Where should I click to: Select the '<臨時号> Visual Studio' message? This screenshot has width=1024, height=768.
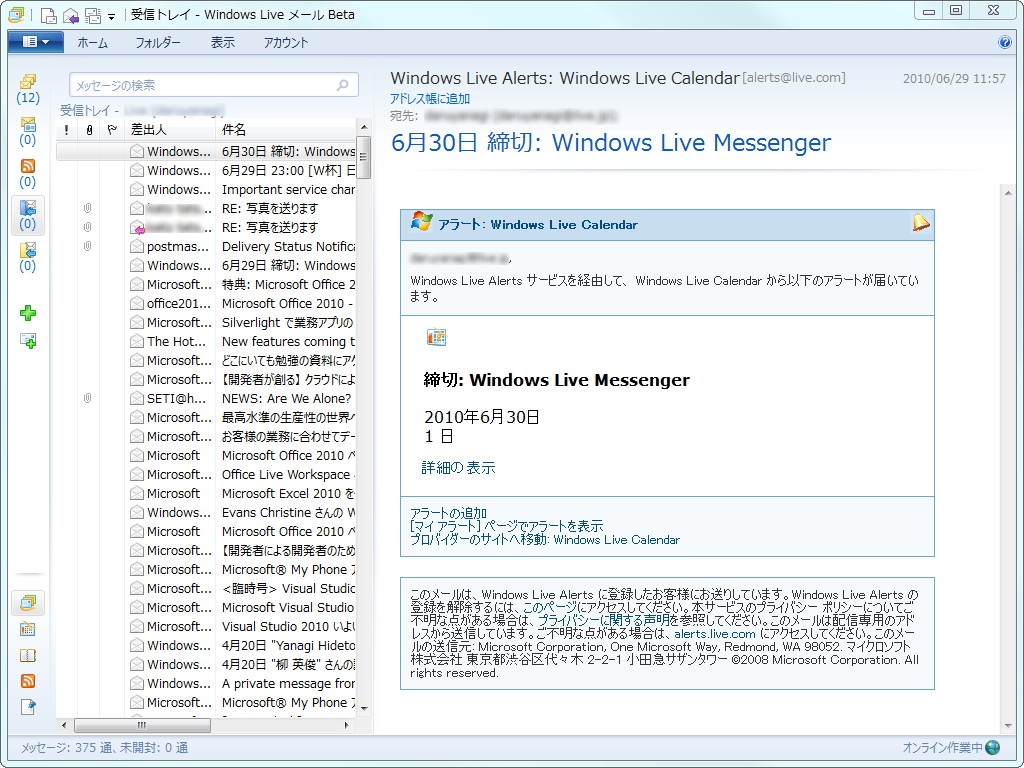click(206, 588)
